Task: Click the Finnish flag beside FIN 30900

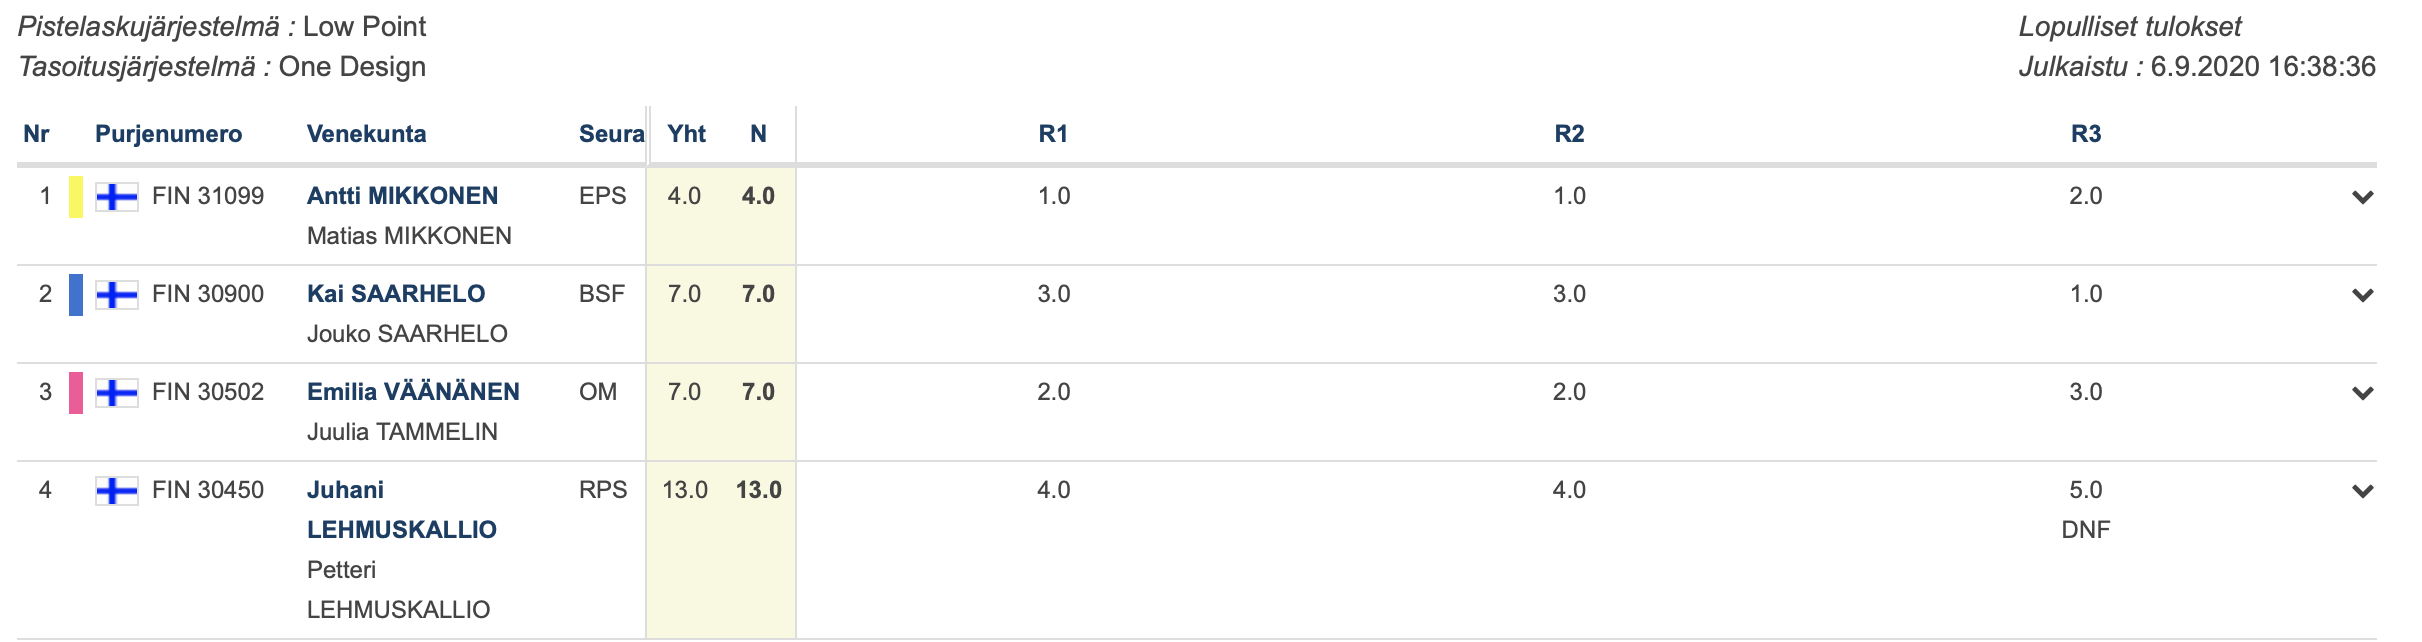Action: (117, 295)
